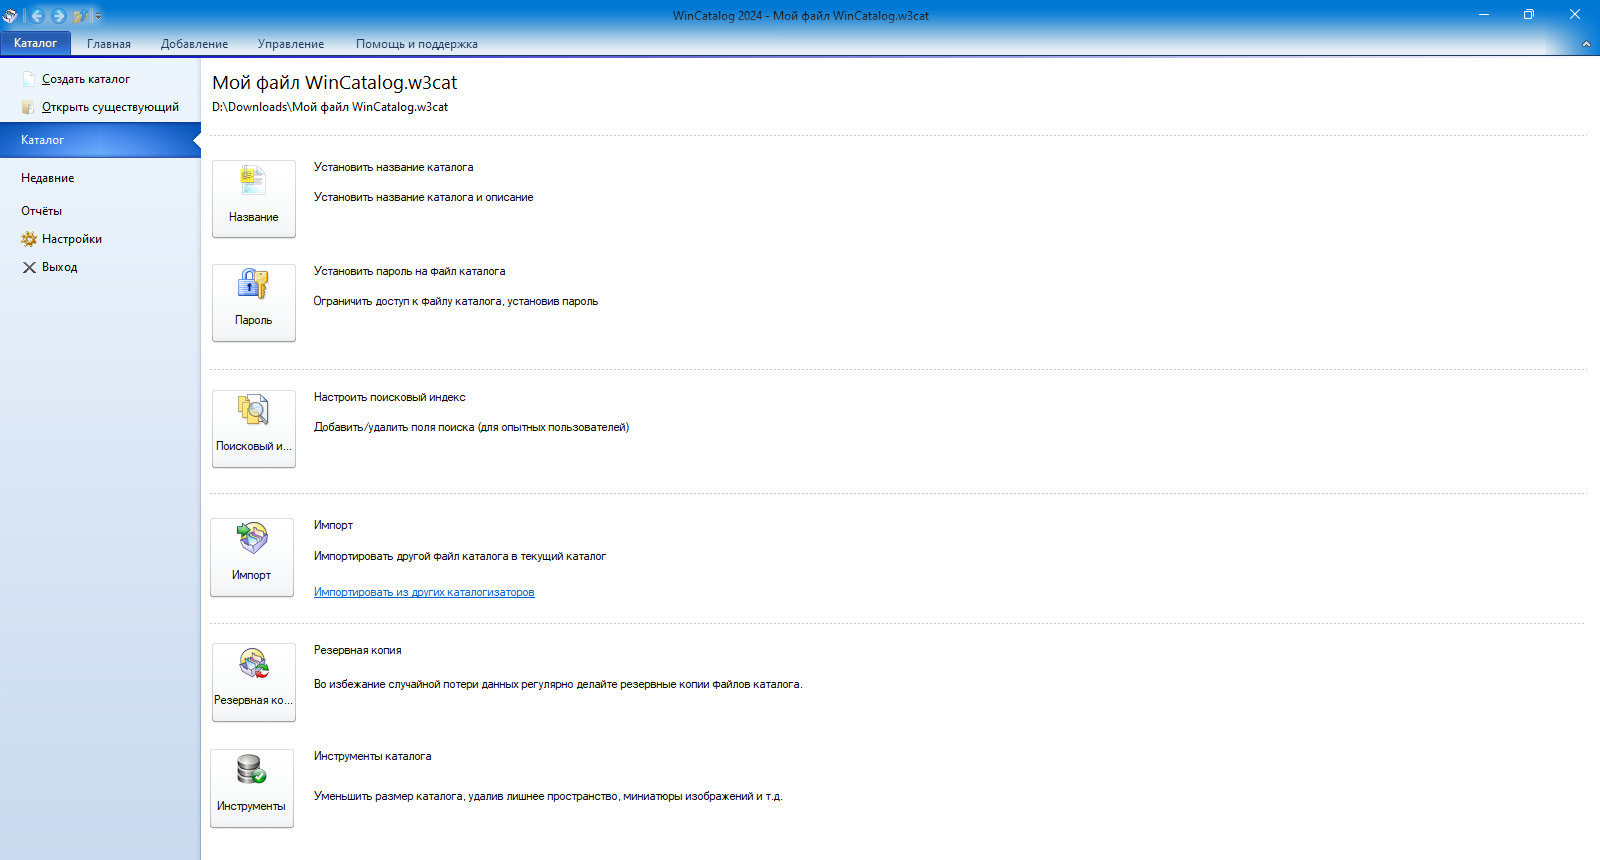Click the Импорт button label
This screenshot has width=1600, height=860.
[x=252, y=575]
